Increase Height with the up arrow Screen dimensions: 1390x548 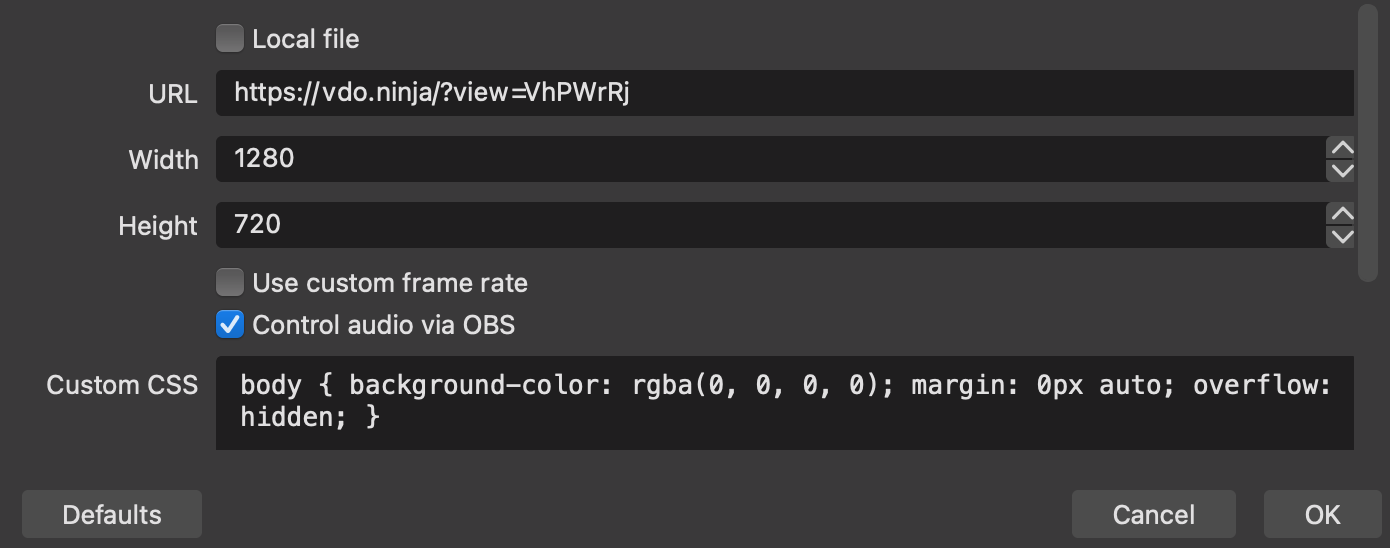1340,214
